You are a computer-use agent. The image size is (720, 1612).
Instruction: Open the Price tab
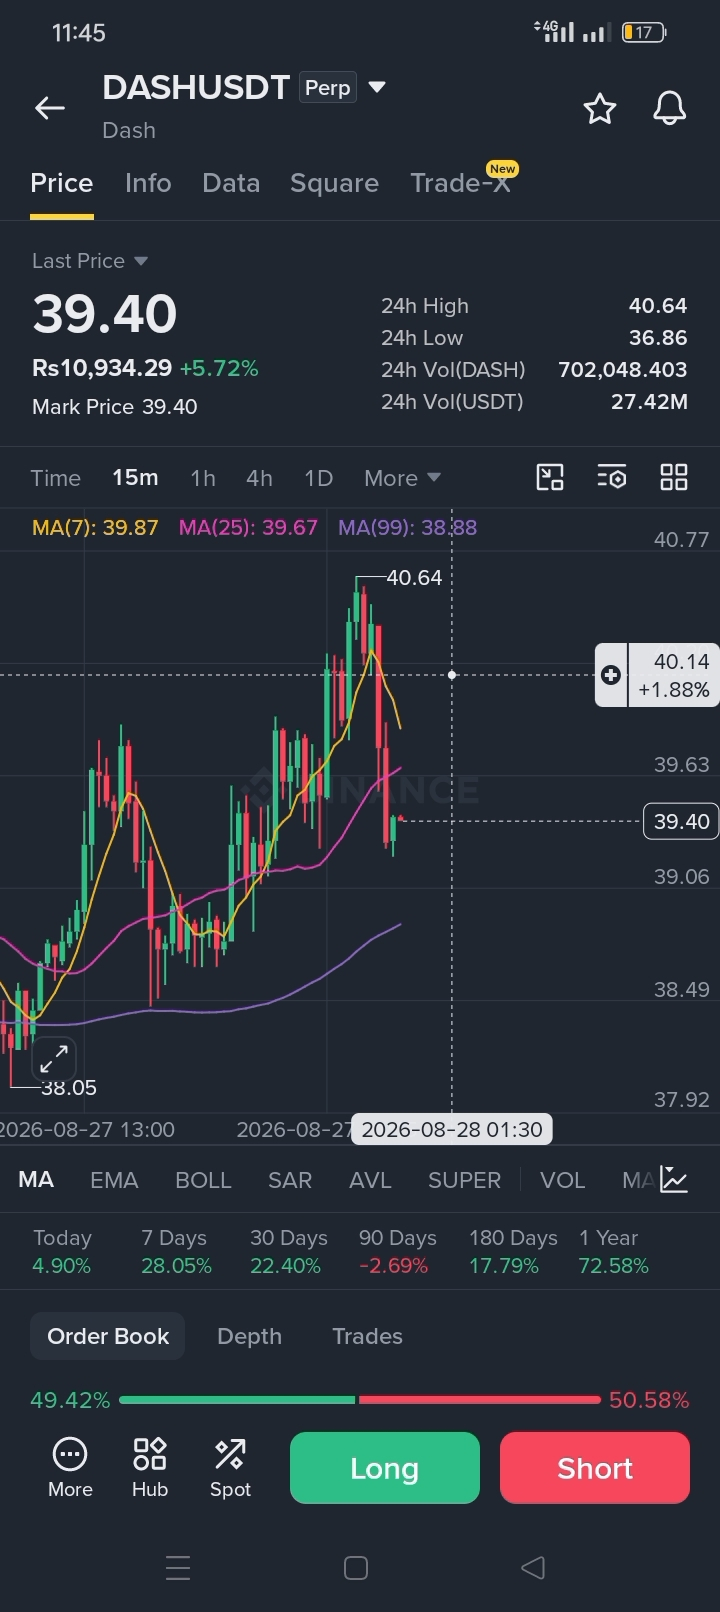[x=62, y=183]
